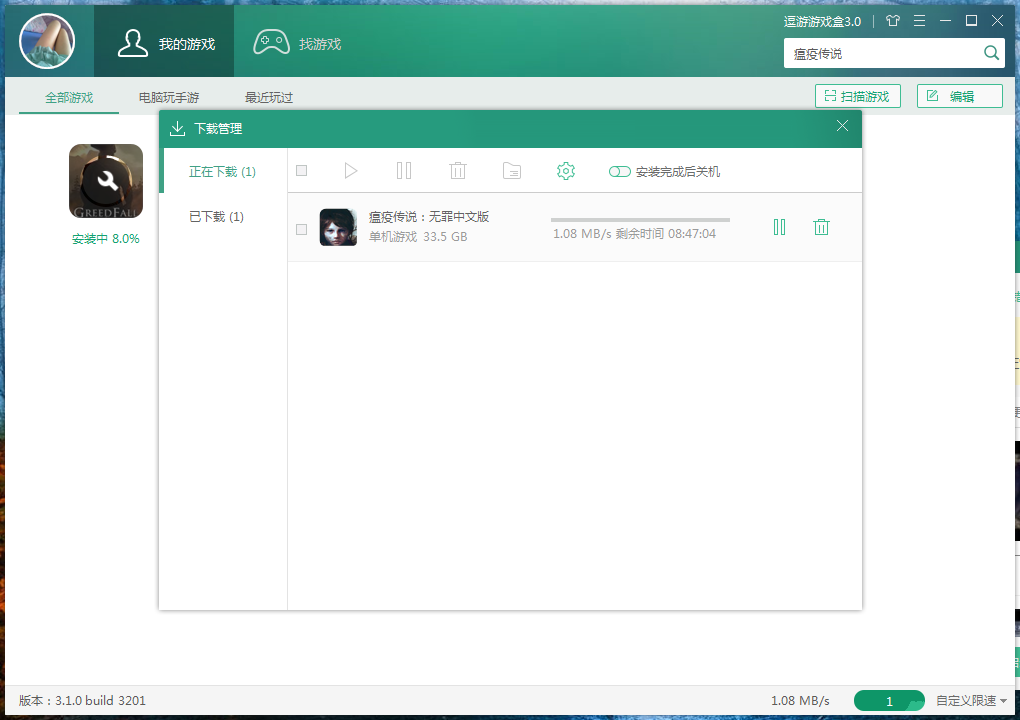
Task: Click the 下载管理 dialog title icon
Action: coord(177,128)
